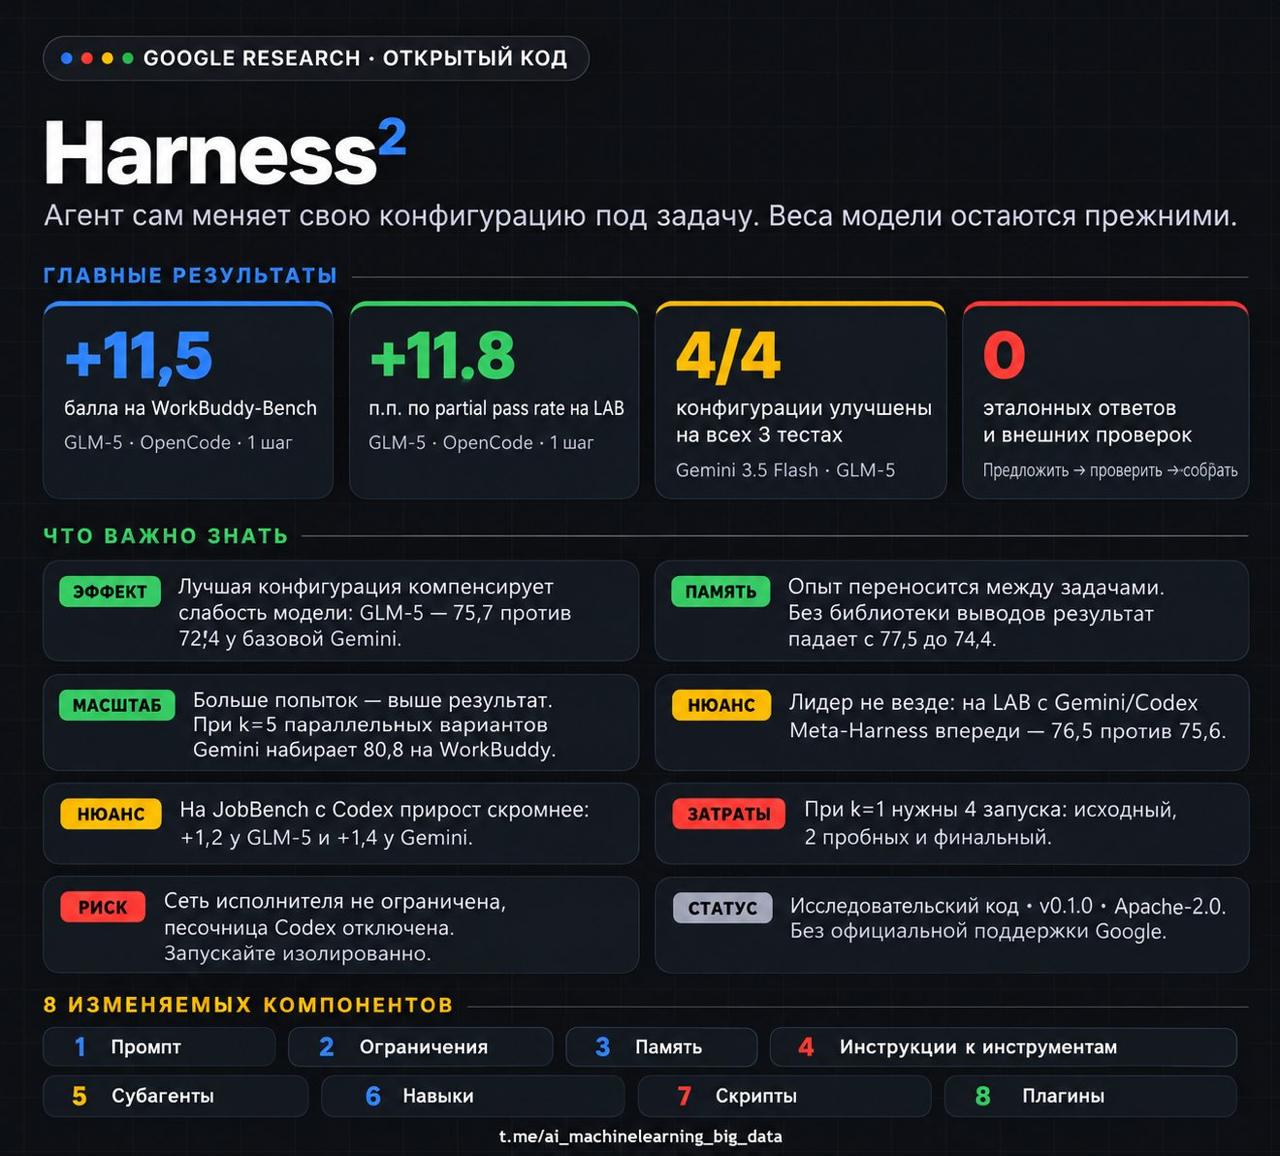Click the red "0" figure
Viewport: 1280px width, 1156px height.
[x=1004, y=355]
